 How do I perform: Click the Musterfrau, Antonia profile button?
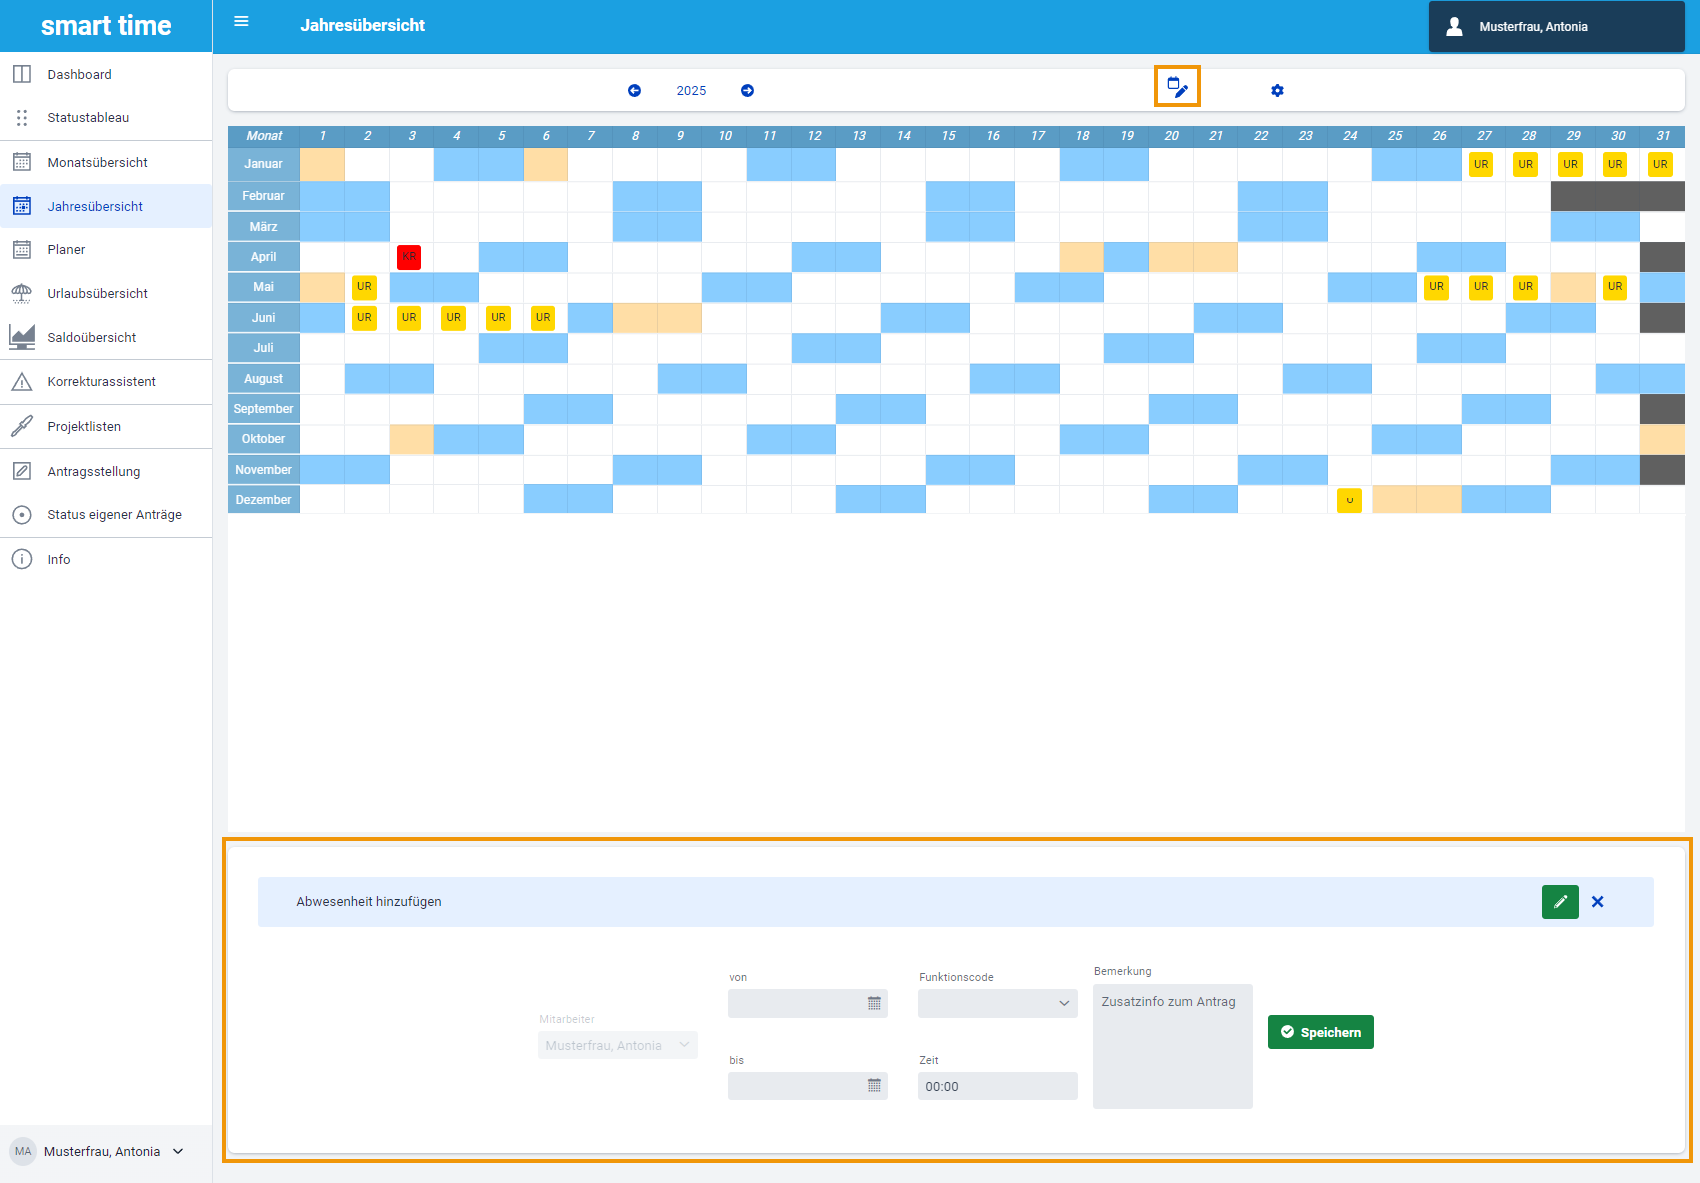tap(1555, 27)
